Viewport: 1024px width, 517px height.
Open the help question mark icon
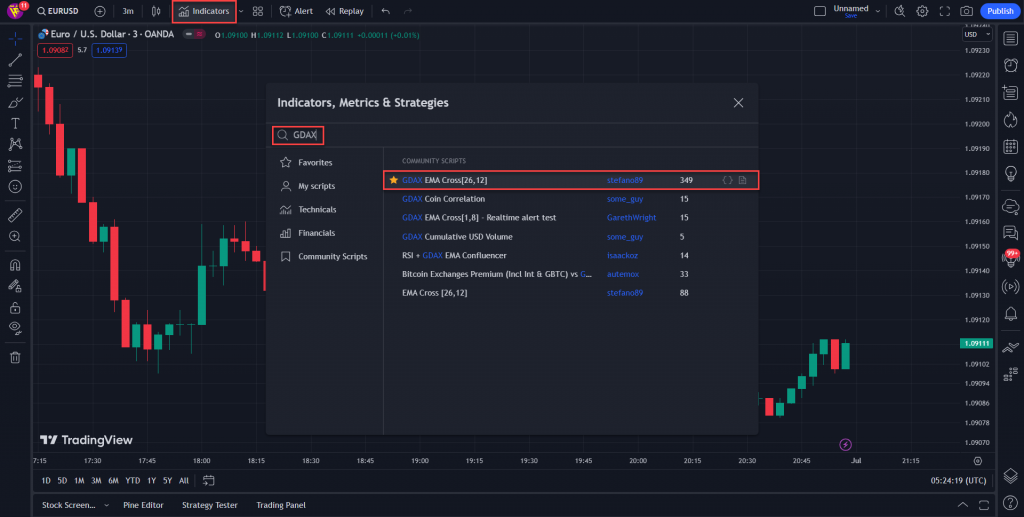pos(1010,503)
